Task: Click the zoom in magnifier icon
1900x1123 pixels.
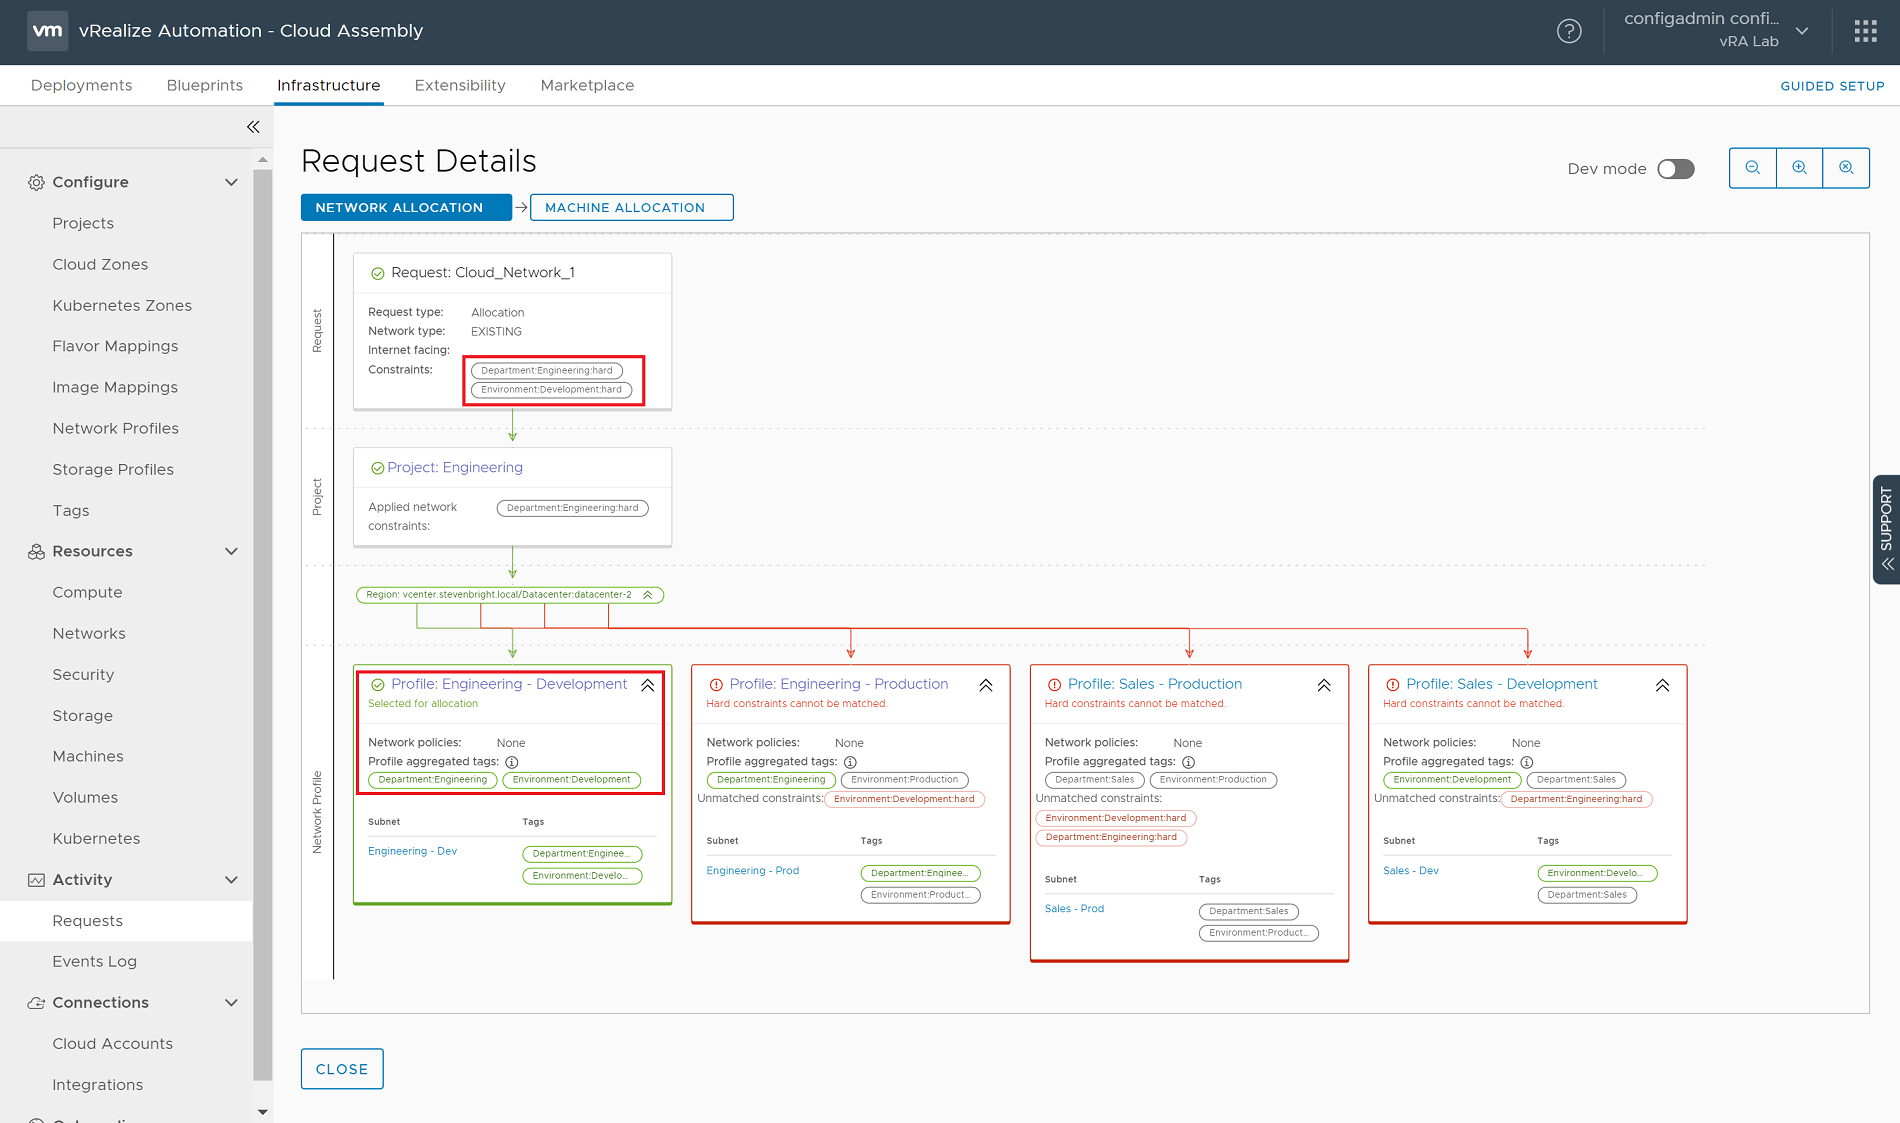Action: tap(1799, 168)
